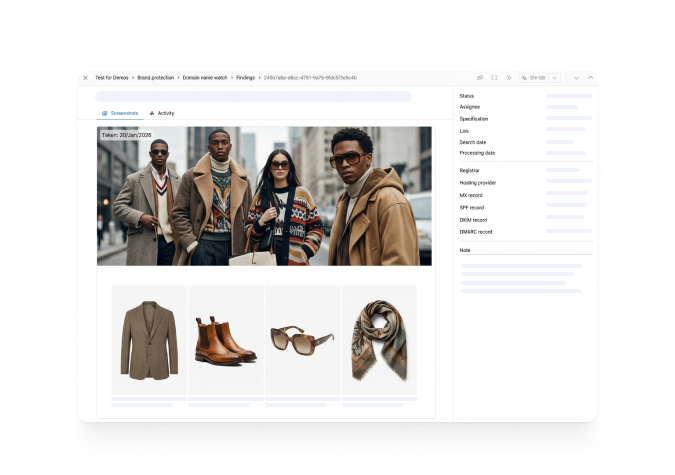The width and height of the screenshot is (675, 475).
Task: Close the finding detail with X icon
Action: click(85, 78)
